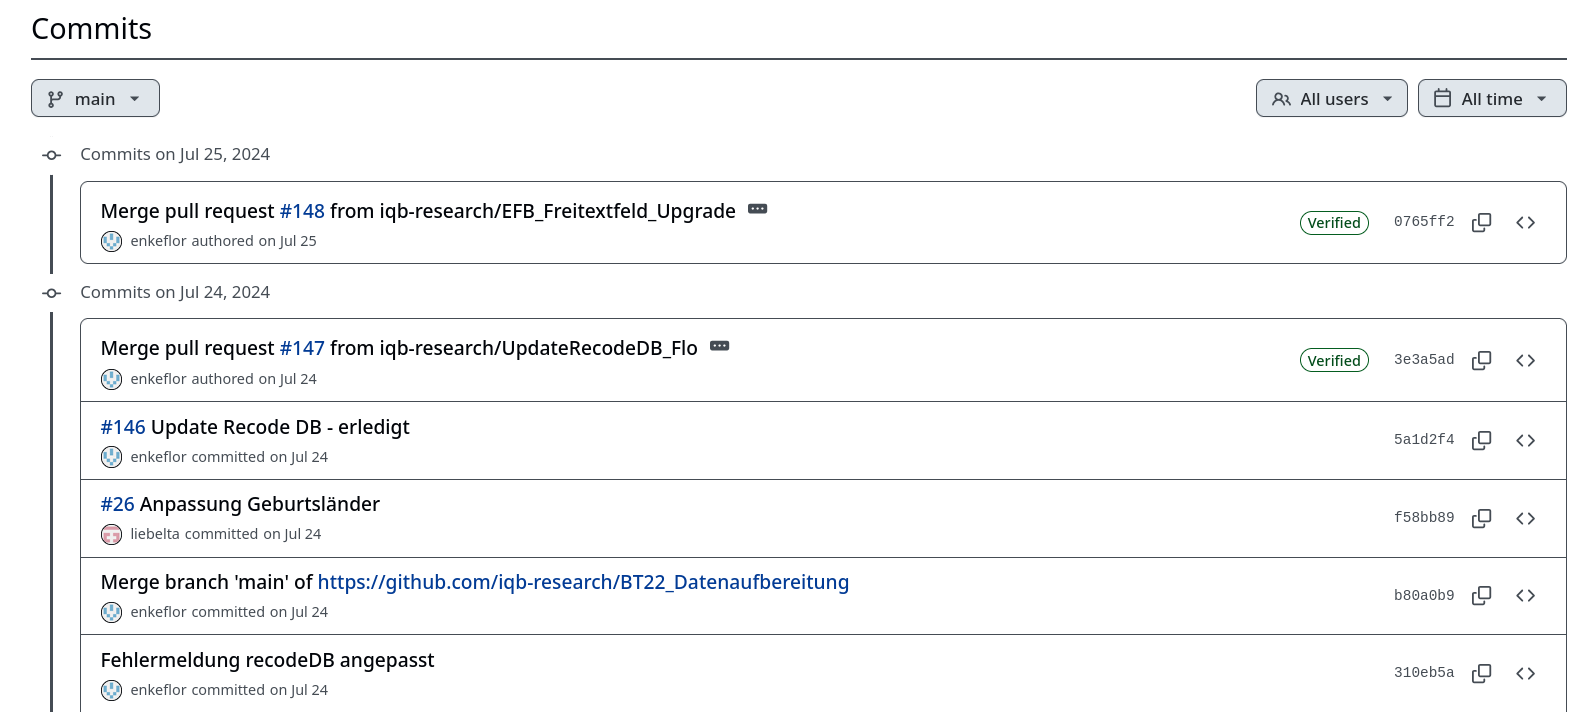Open issue #146 link

click(123, 427)
